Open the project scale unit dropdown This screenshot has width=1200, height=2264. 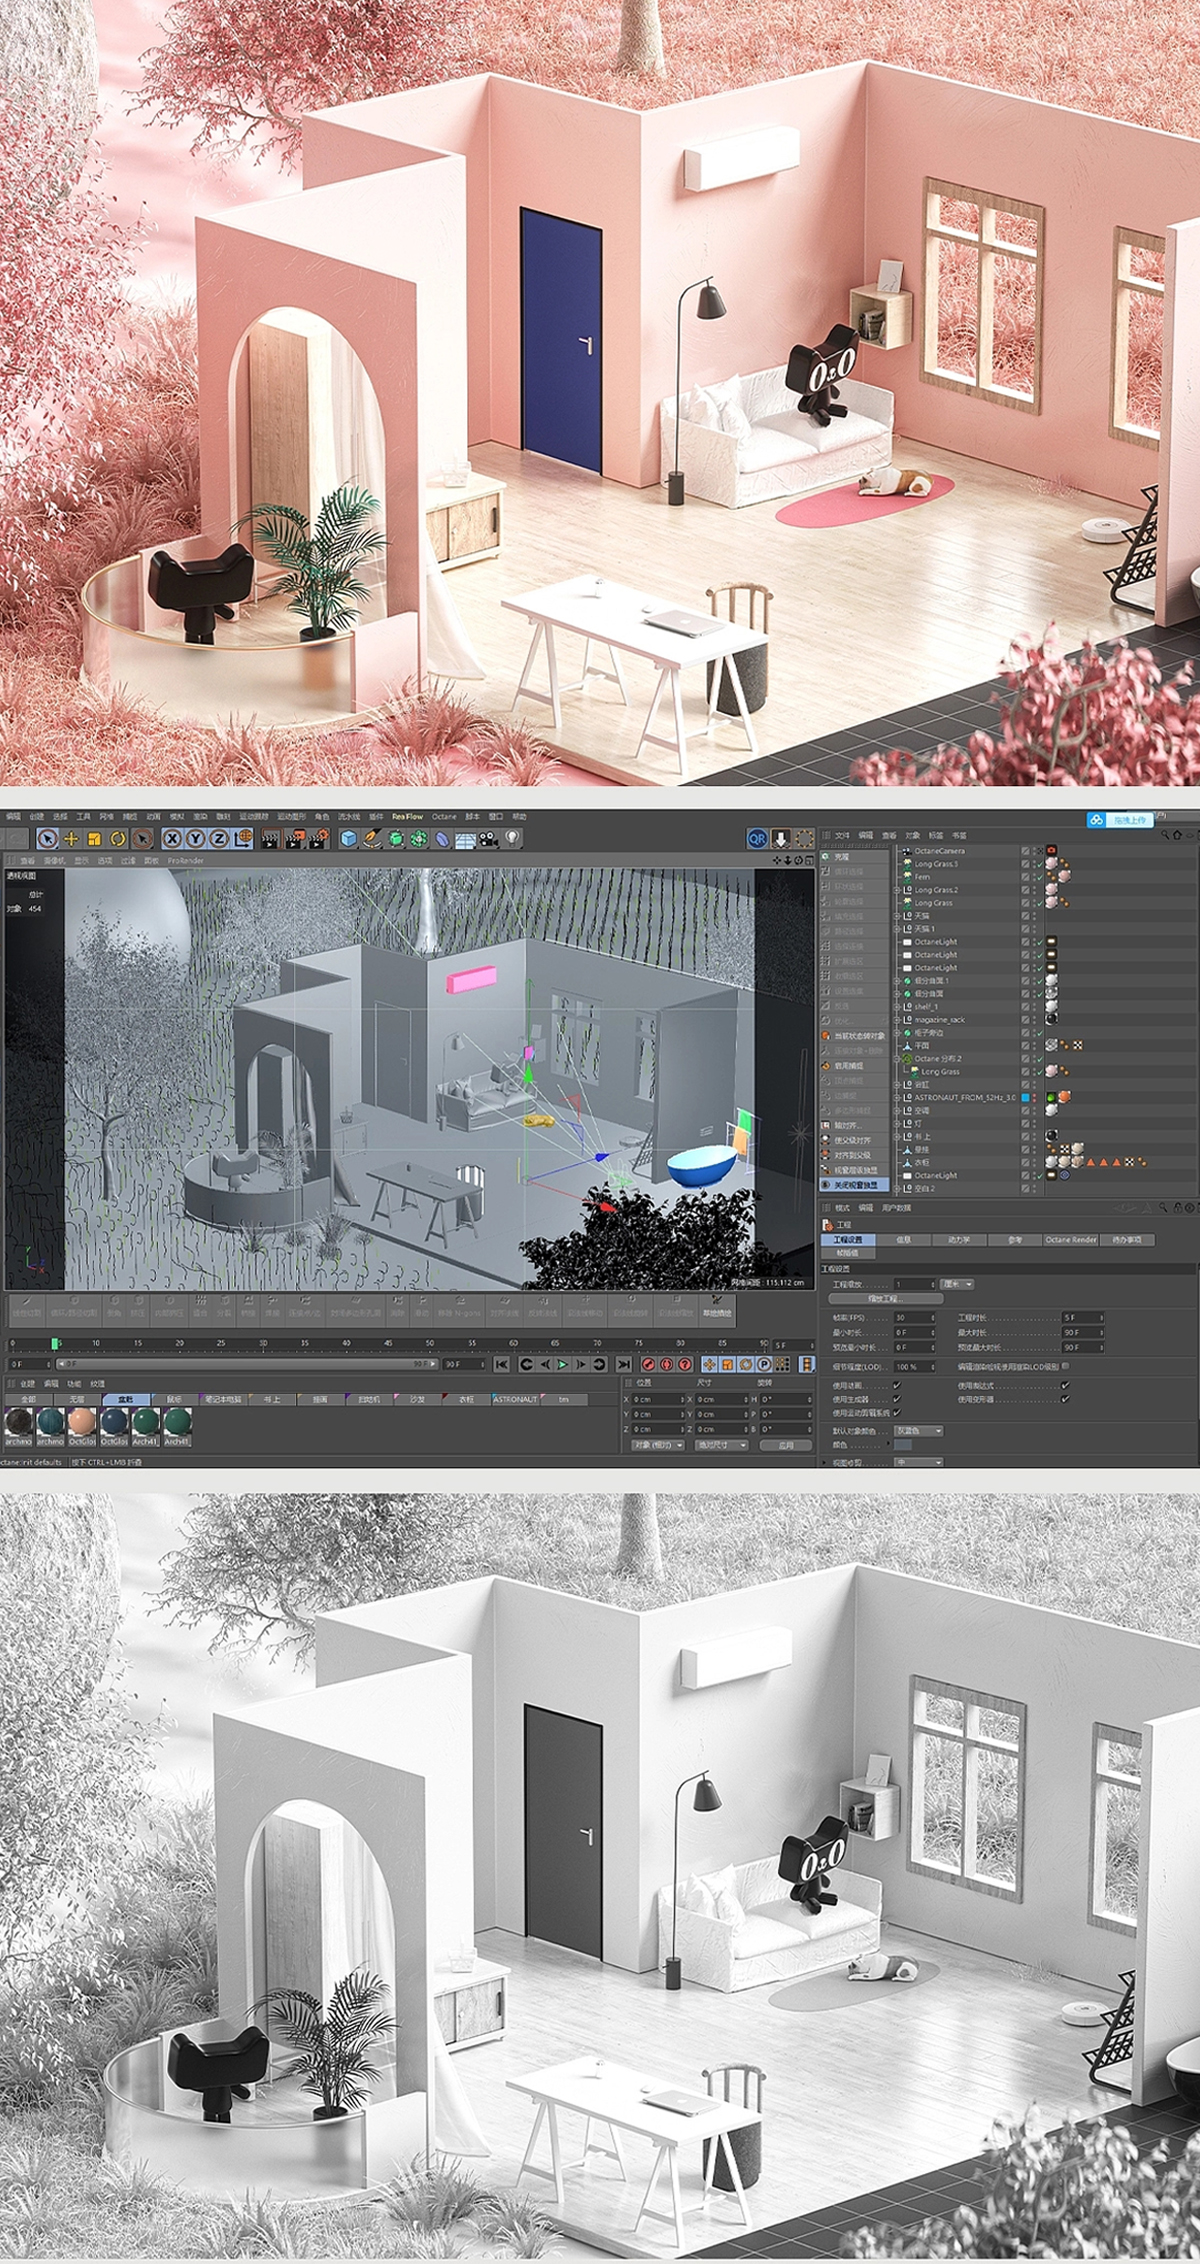[x=957, y=1284]
